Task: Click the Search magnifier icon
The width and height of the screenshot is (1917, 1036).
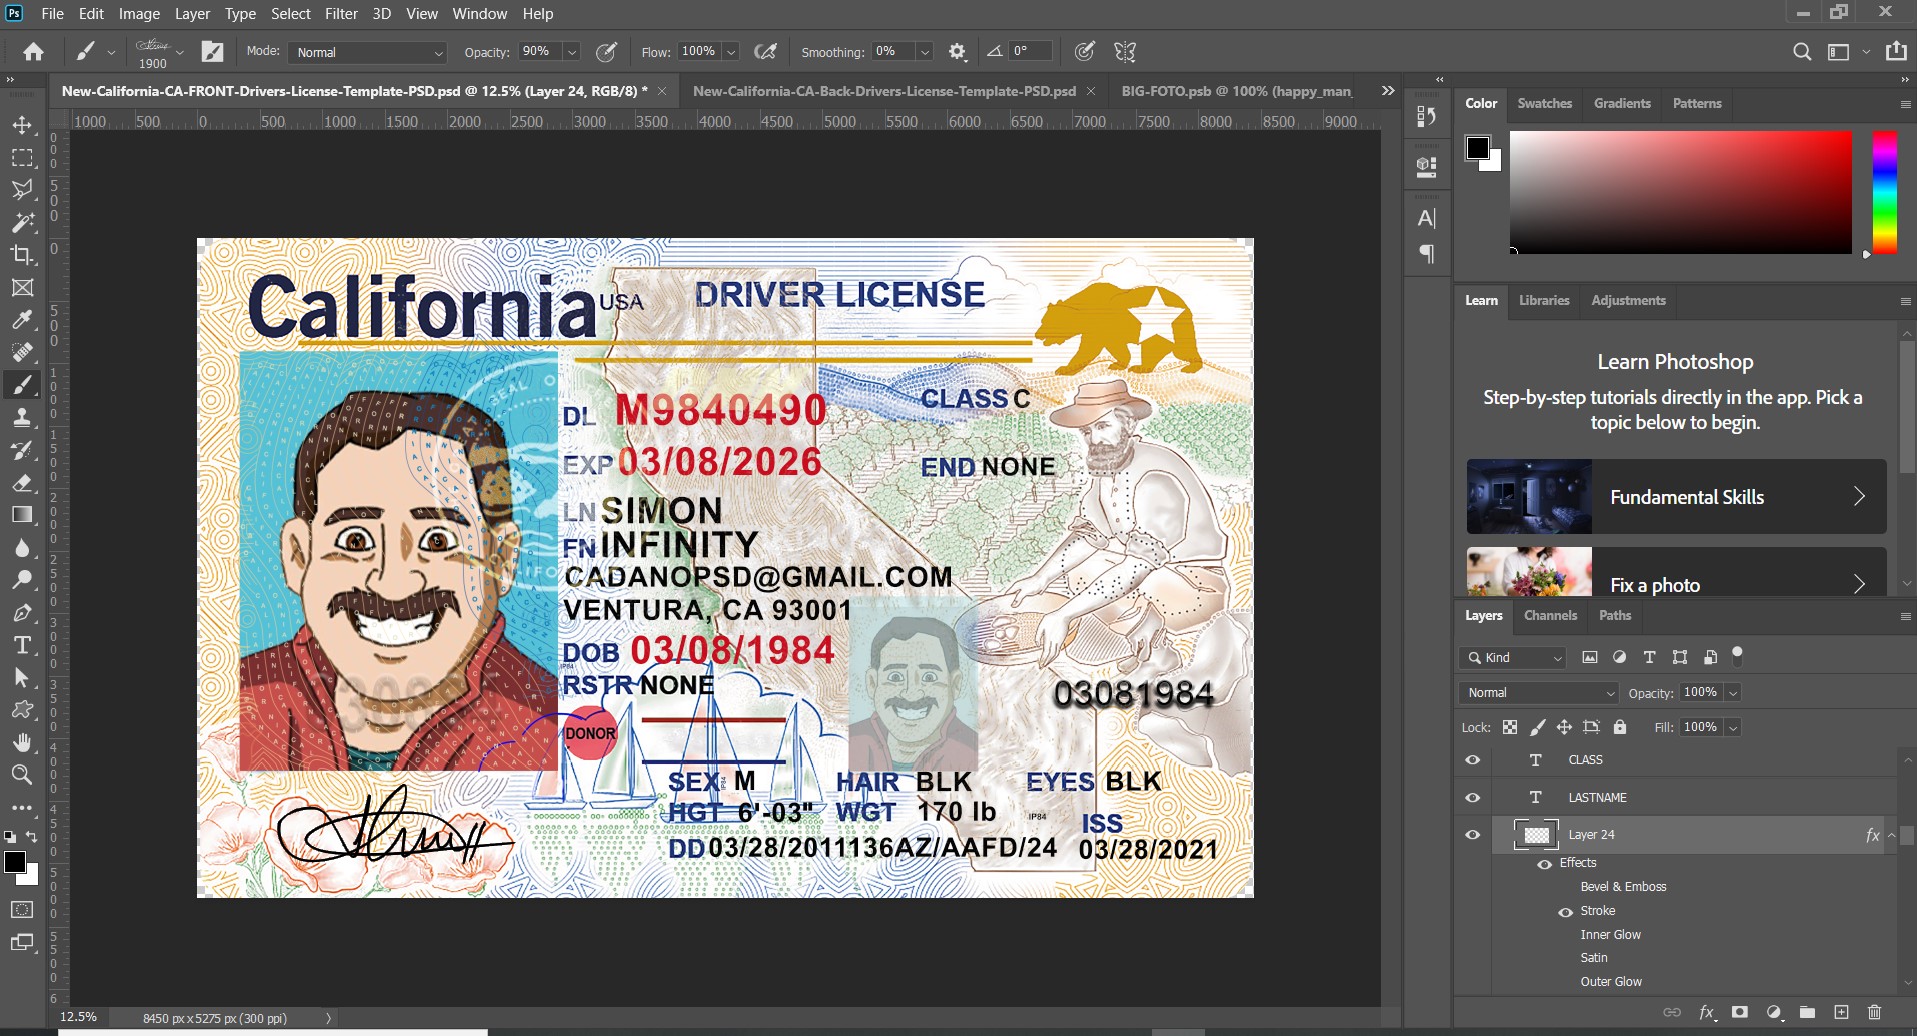Action: pos(1802,52)
